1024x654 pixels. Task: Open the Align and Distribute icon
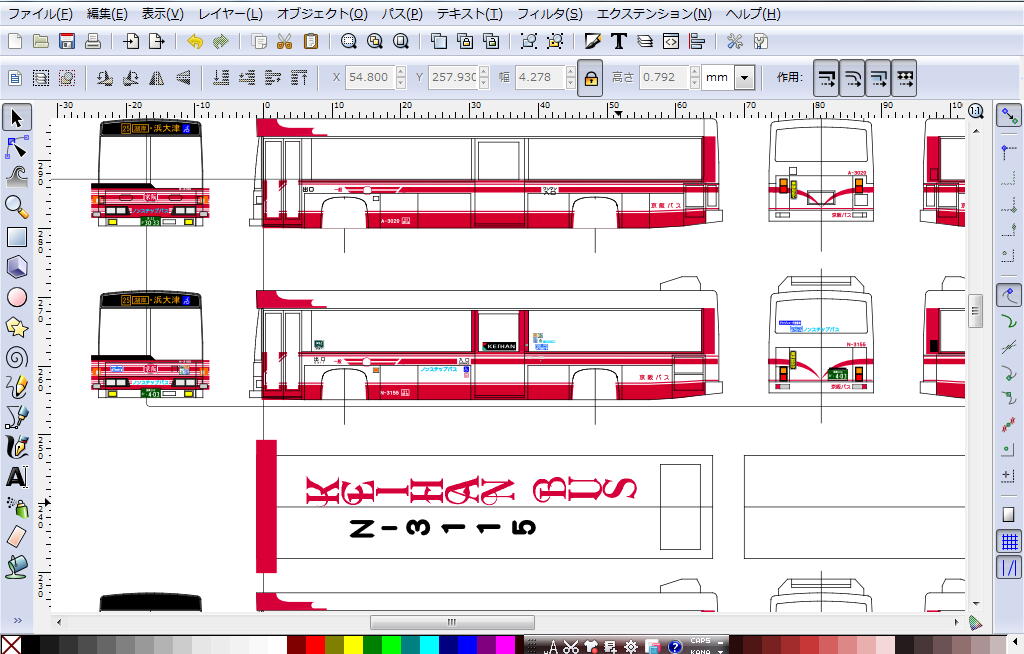tap(697, 42)
